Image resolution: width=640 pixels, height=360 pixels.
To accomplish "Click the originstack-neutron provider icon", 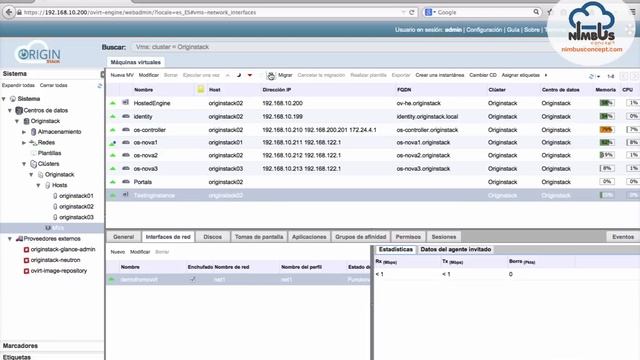I will [26, 260].
